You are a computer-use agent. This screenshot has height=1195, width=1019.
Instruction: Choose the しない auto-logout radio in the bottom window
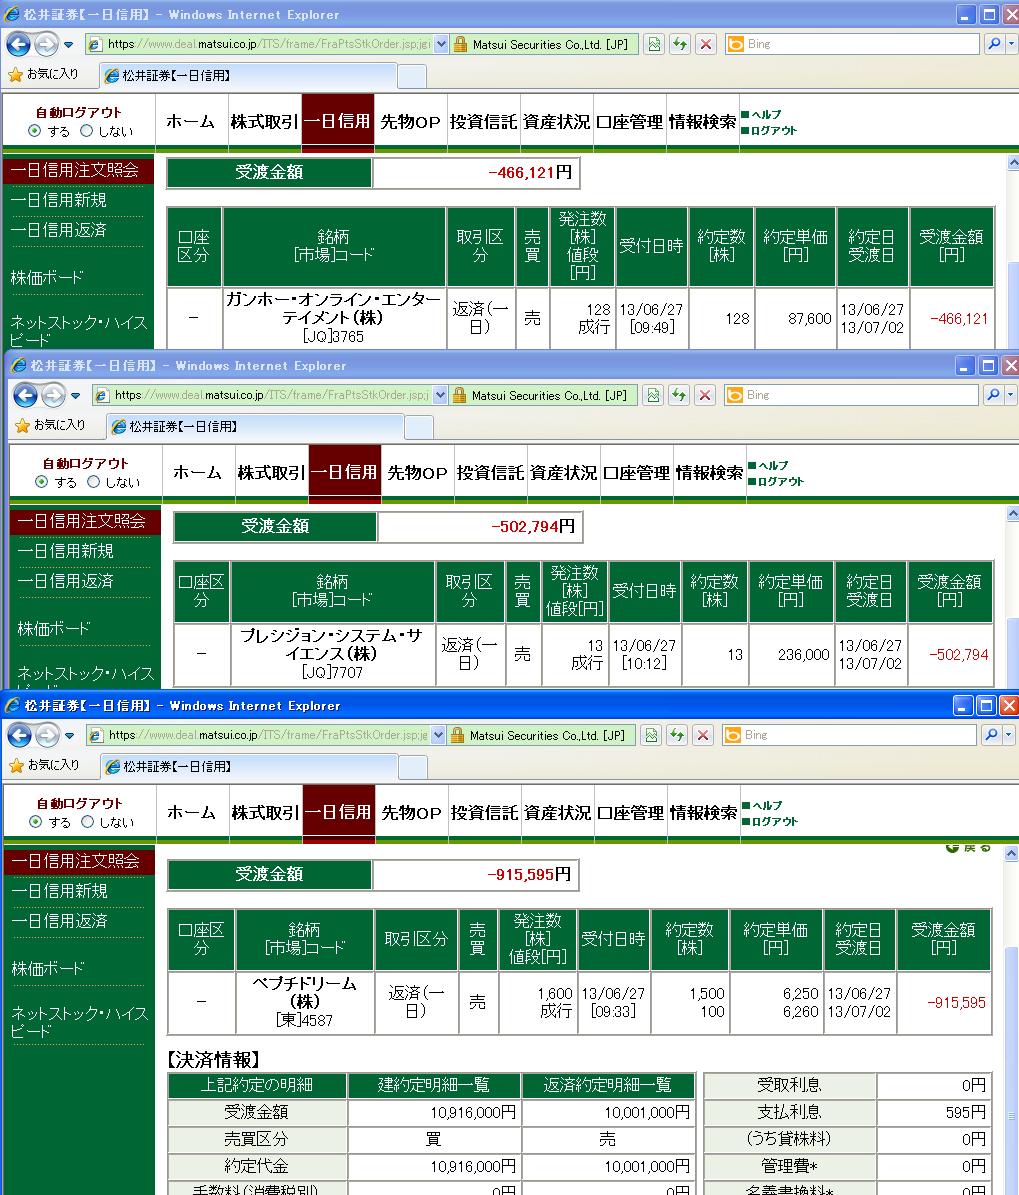[x=87, y=822]
